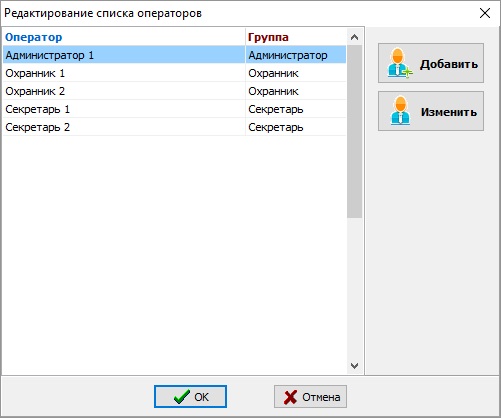Click the red cross icon on Отмена

tap(290, 397)
